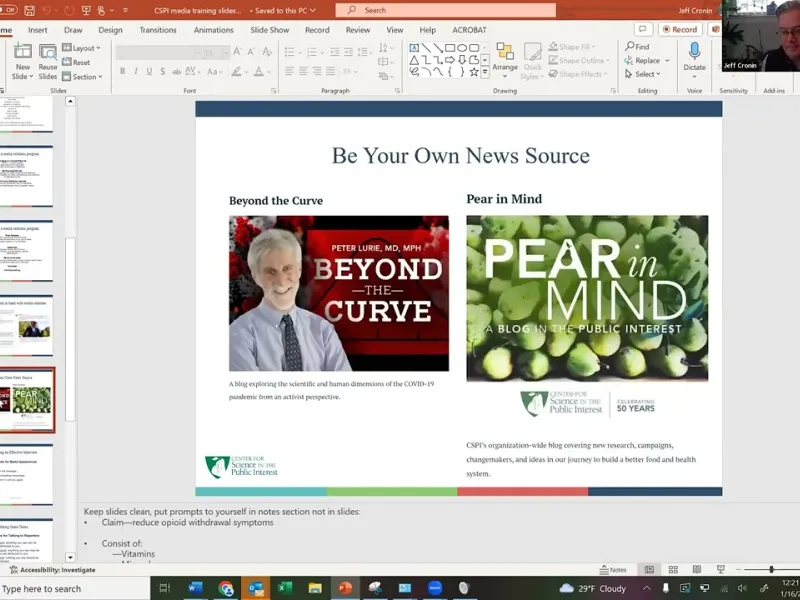
Task: Toggle numbered list
Action: point(311,52)
